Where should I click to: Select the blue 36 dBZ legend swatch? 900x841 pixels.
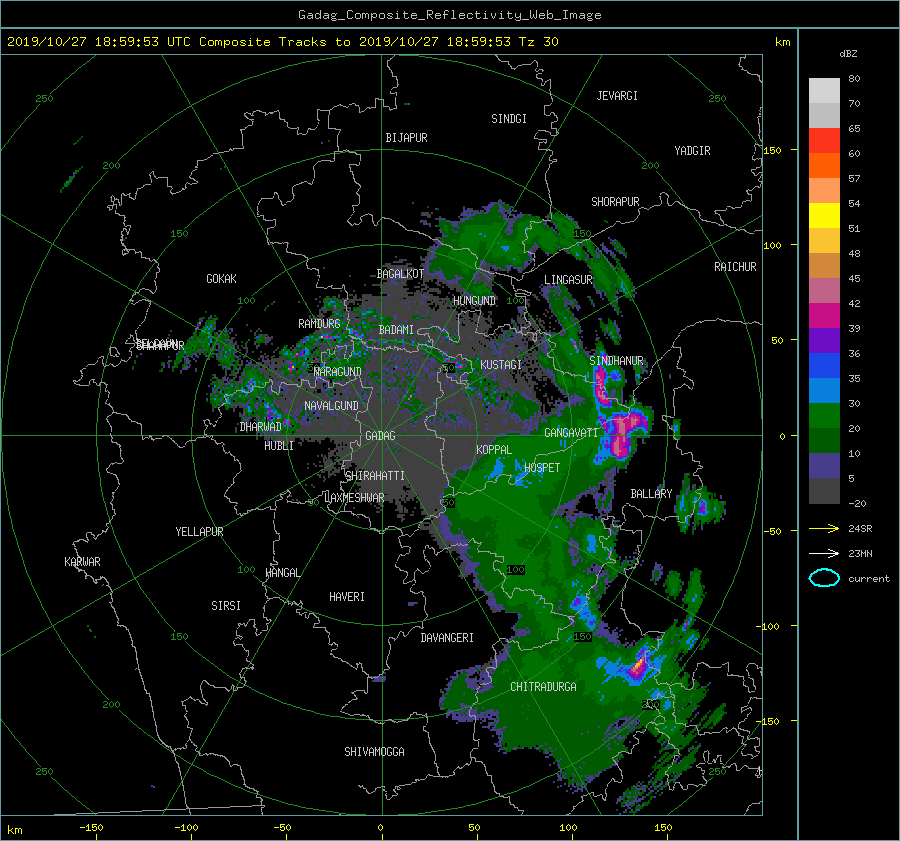pos(824,365)
